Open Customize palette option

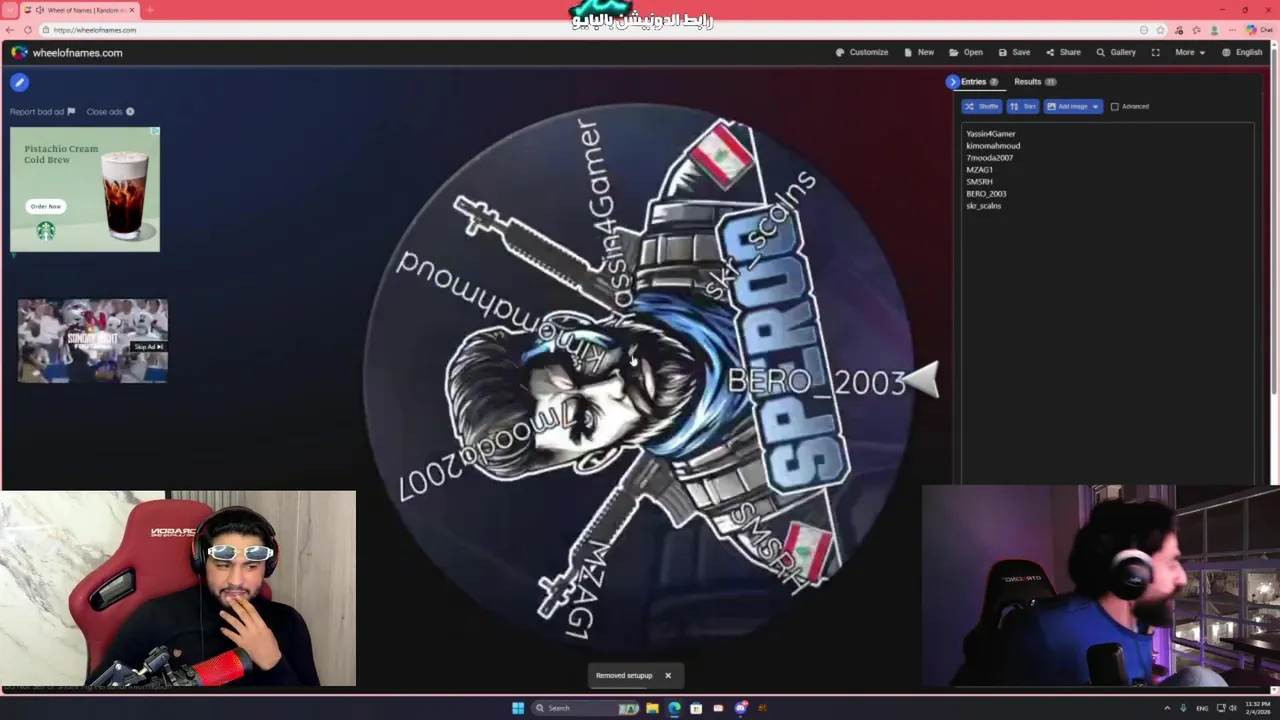click(x=862, y=52)
